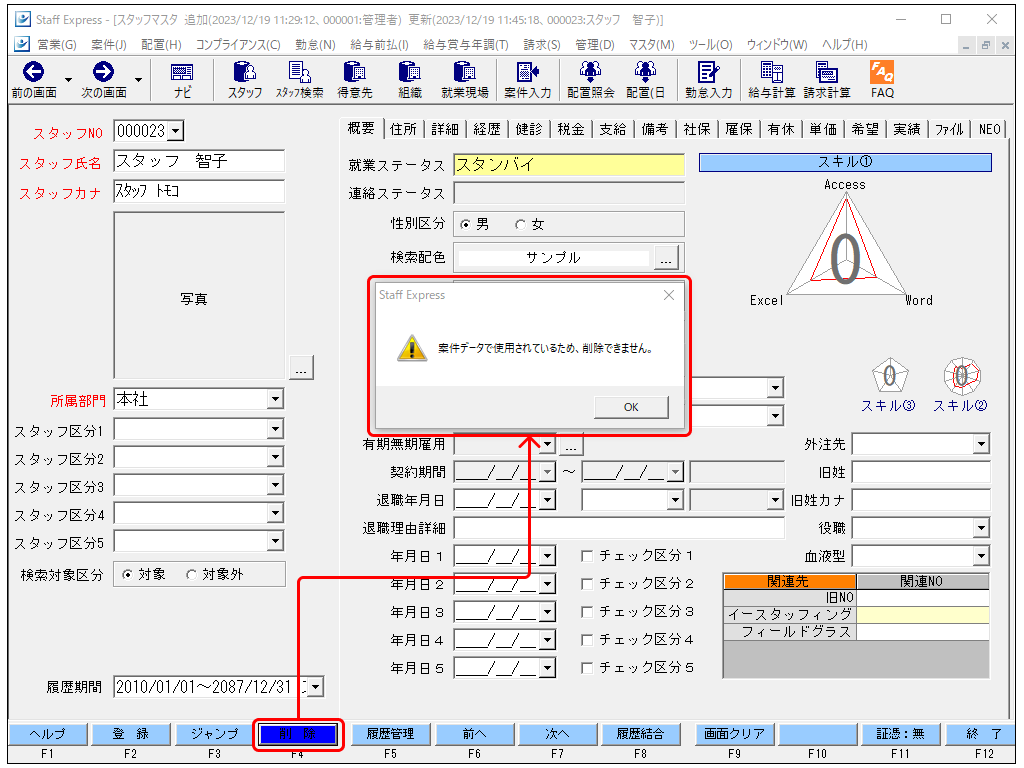Image resolution: width=1024 pixels, height=768 pixels.
Task: Click the 写真 photo placeholder box
Action: pos(199,295)
